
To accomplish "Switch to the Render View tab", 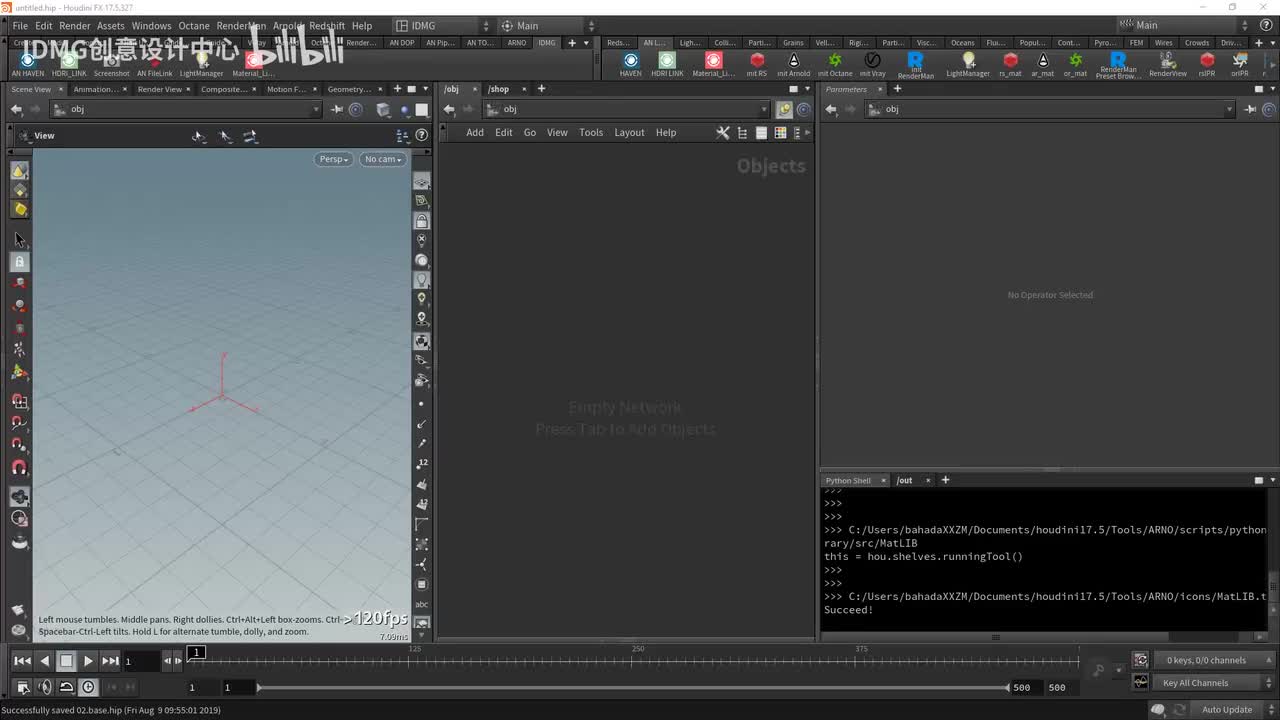I will point(159,89).
